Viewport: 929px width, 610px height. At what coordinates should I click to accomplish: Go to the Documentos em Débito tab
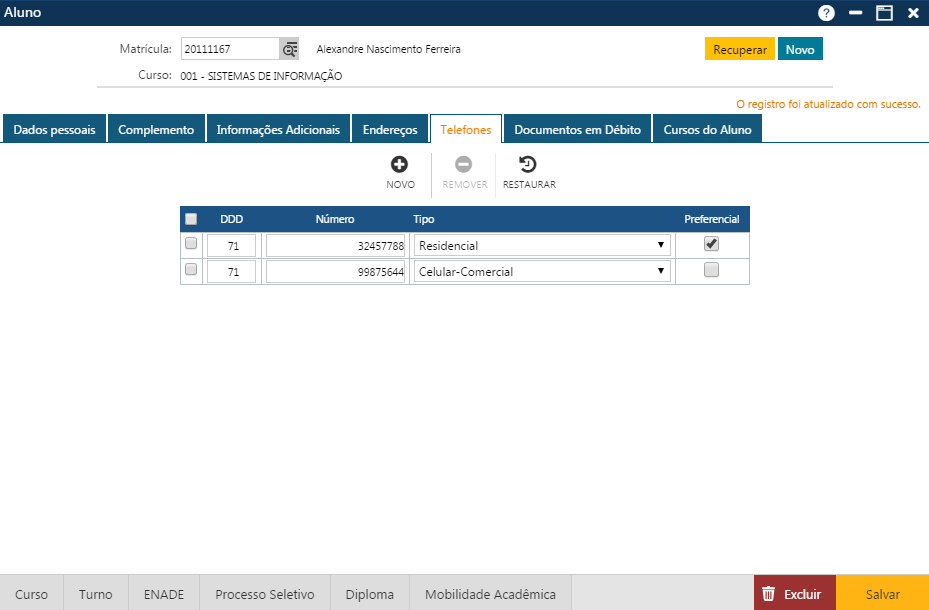(x=577, y=130)
